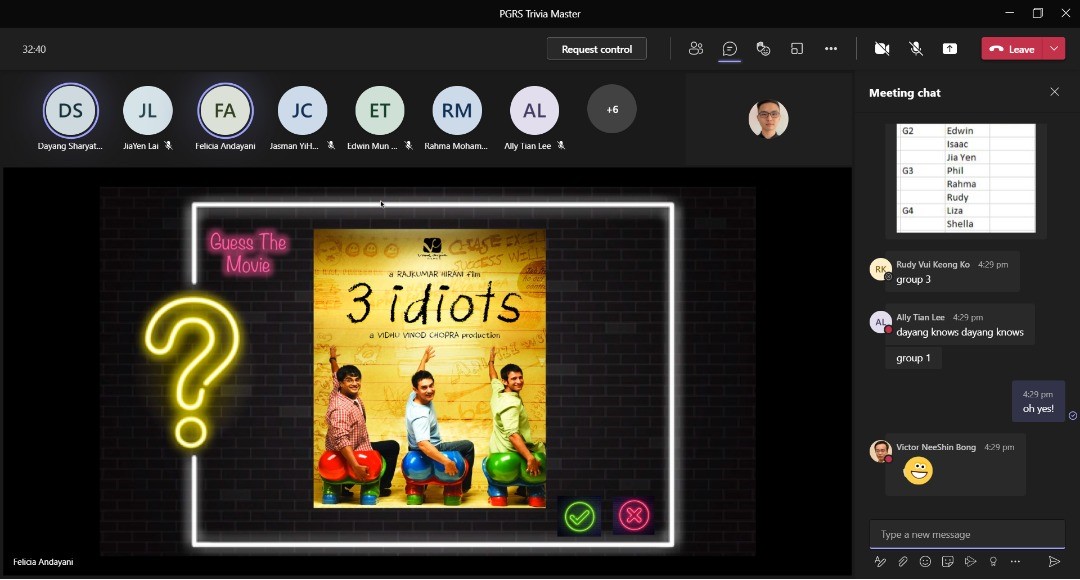Click the pink X mark on the slide
1080x580 pixels.
point(634,515)
